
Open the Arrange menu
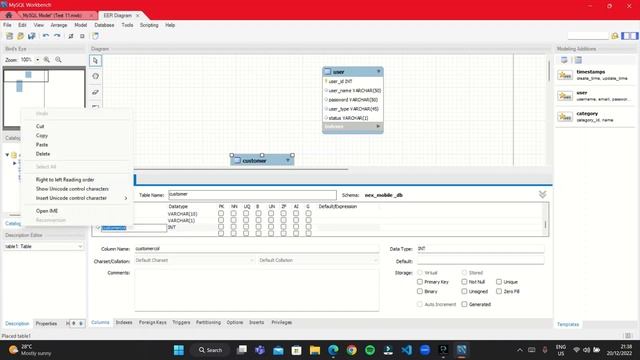tap(59, 25)
